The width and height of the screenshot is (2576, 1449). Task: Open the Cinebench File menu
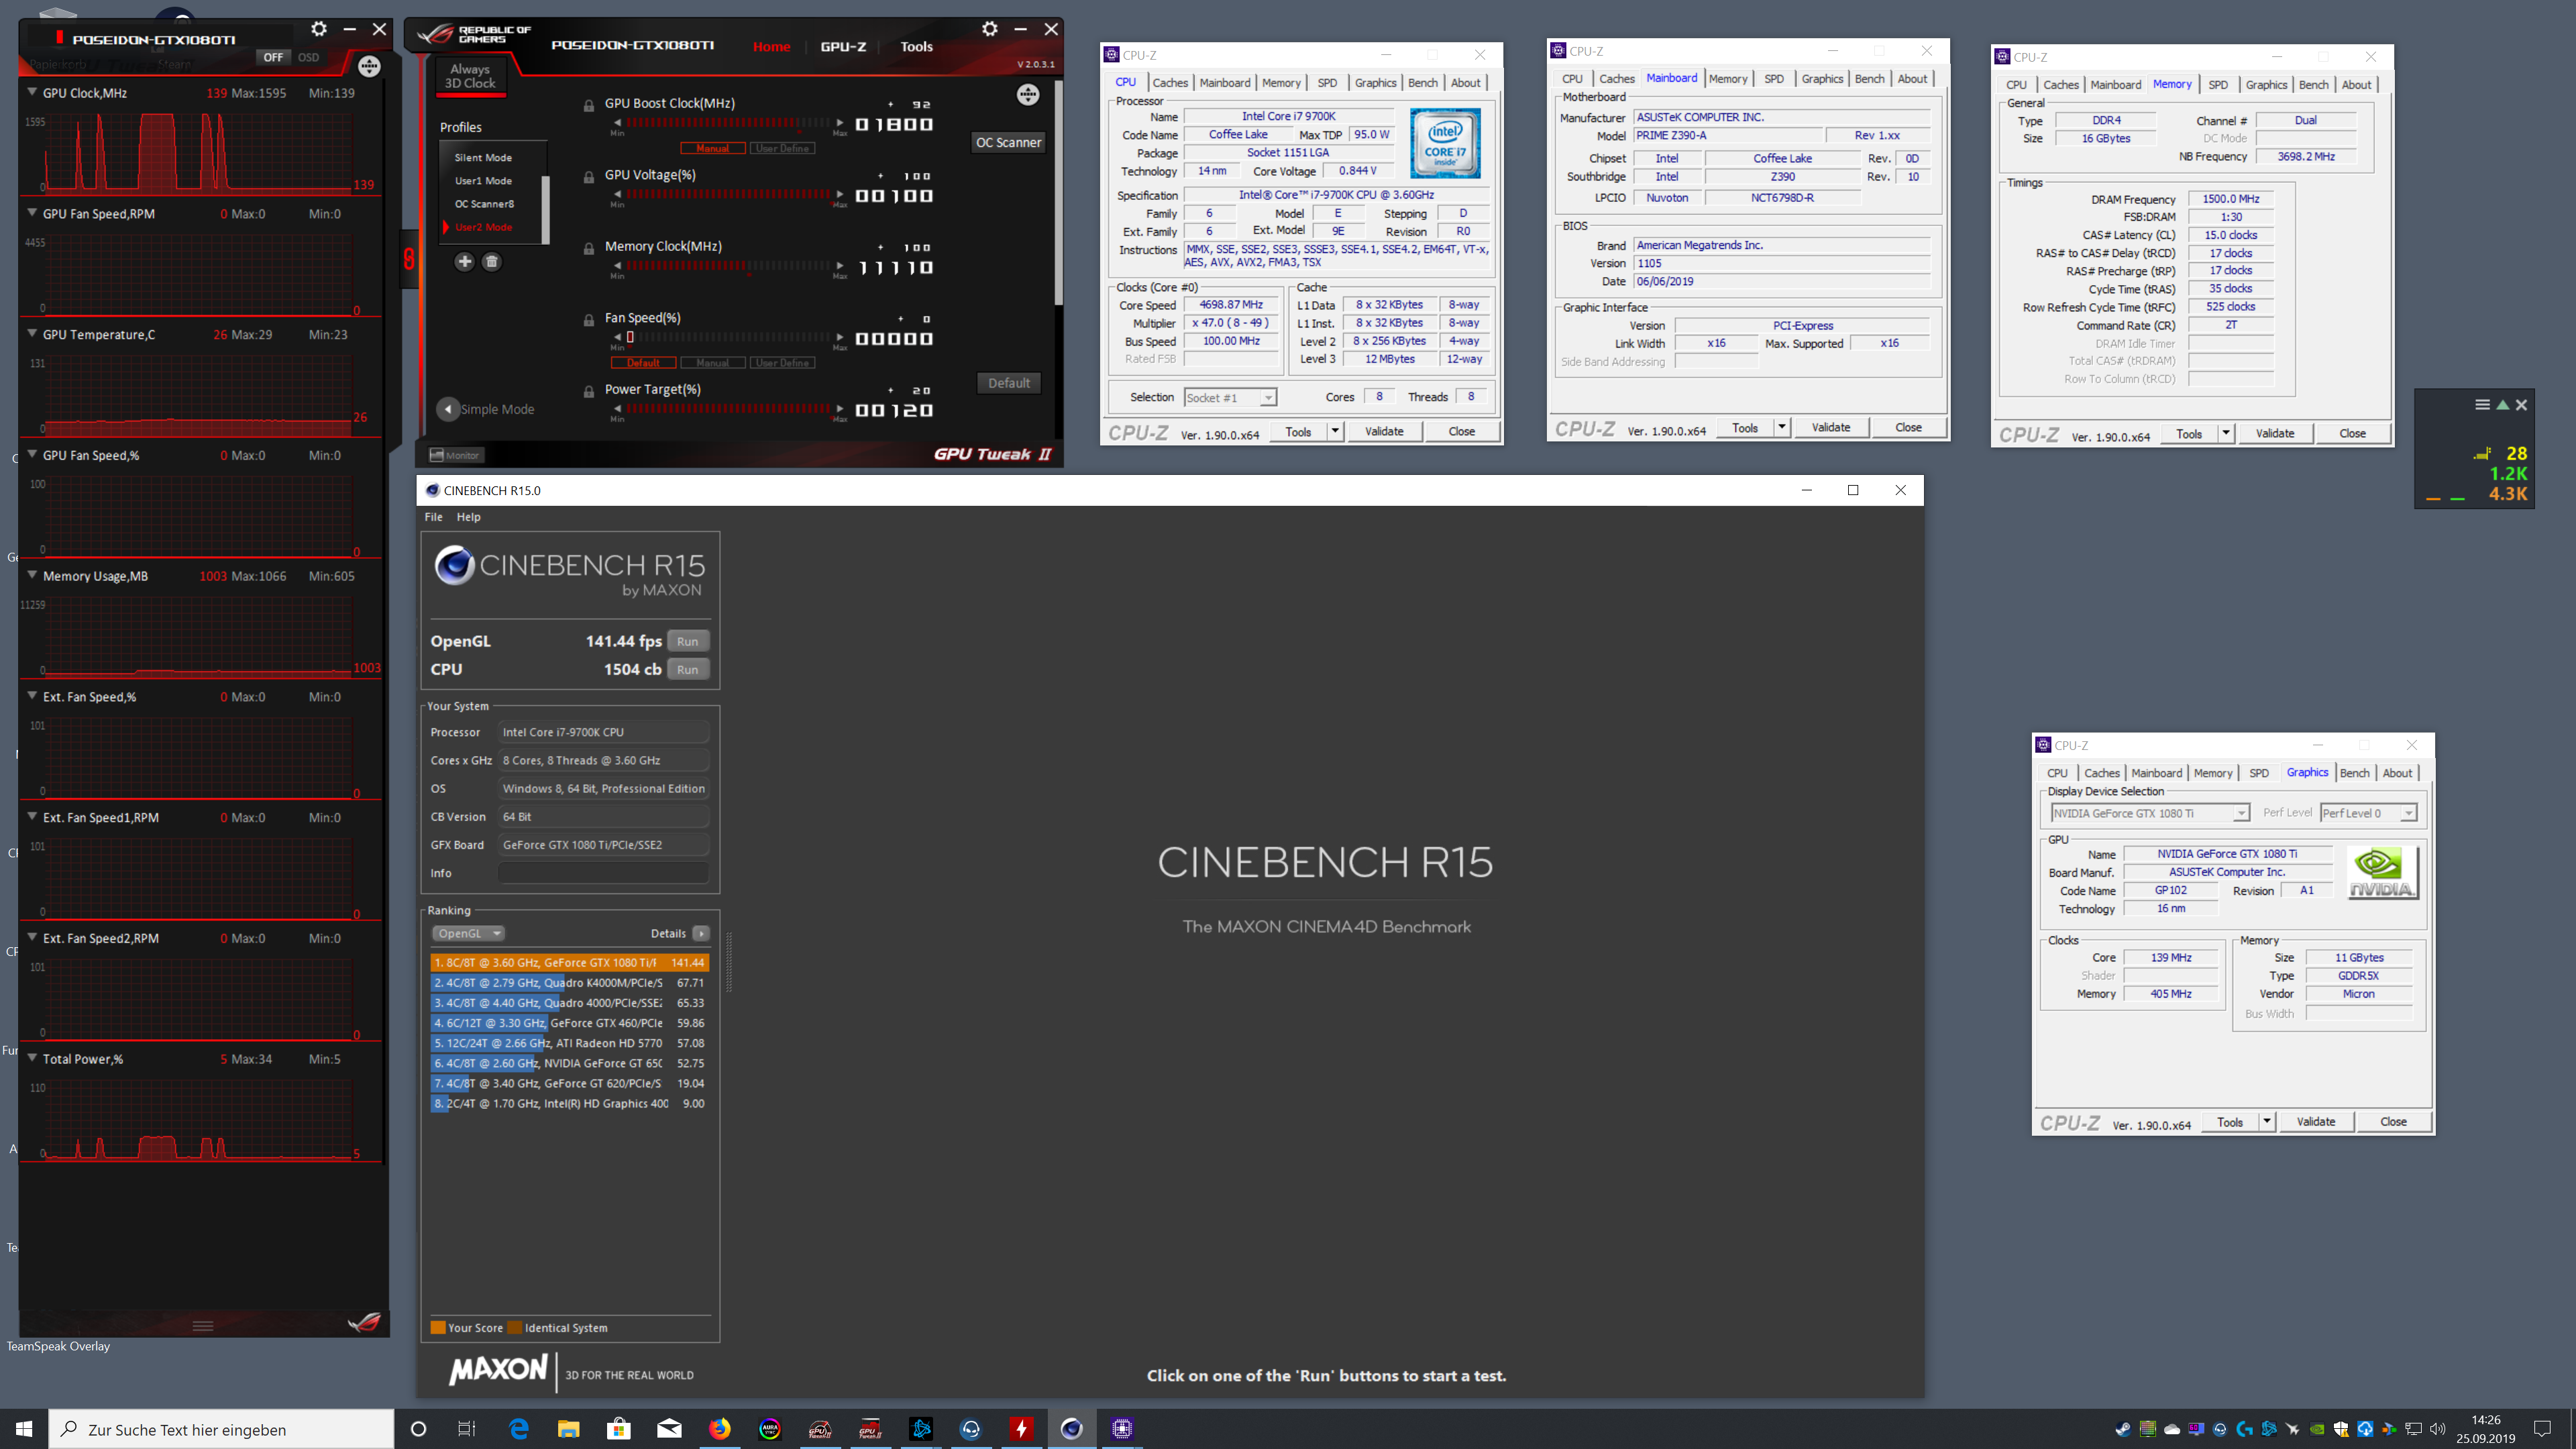(x=433, y=517)
